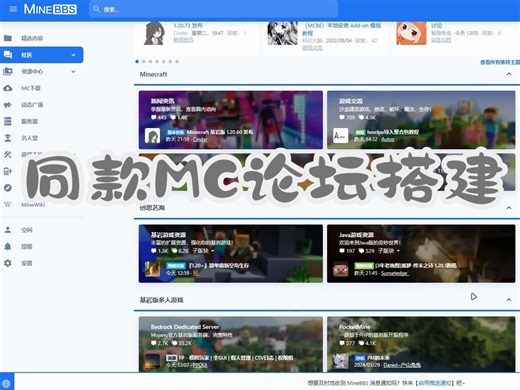
Task: Collapse the Minecraft category section
Action: 509,74
